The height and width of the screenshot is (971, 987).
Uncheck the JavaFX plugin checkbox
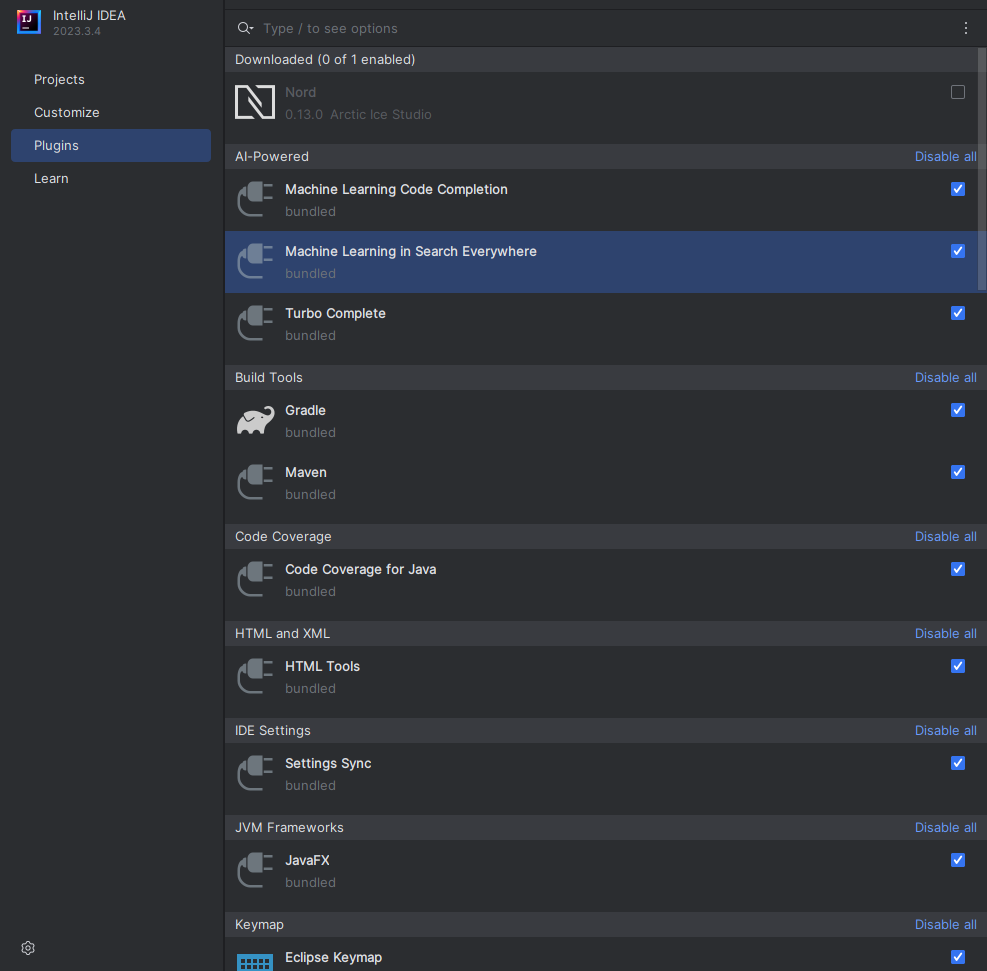[x=957, y=860]
